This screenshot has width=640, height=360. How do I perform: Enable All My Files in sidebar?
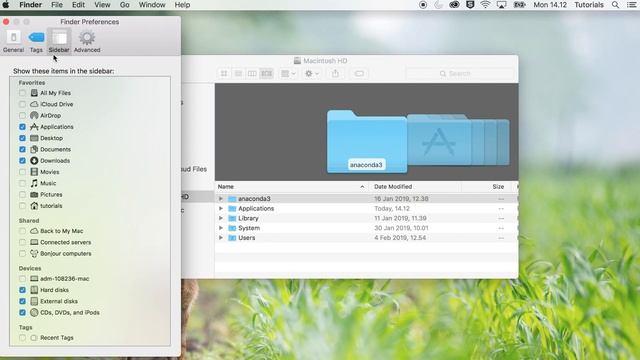pos(22,93)
